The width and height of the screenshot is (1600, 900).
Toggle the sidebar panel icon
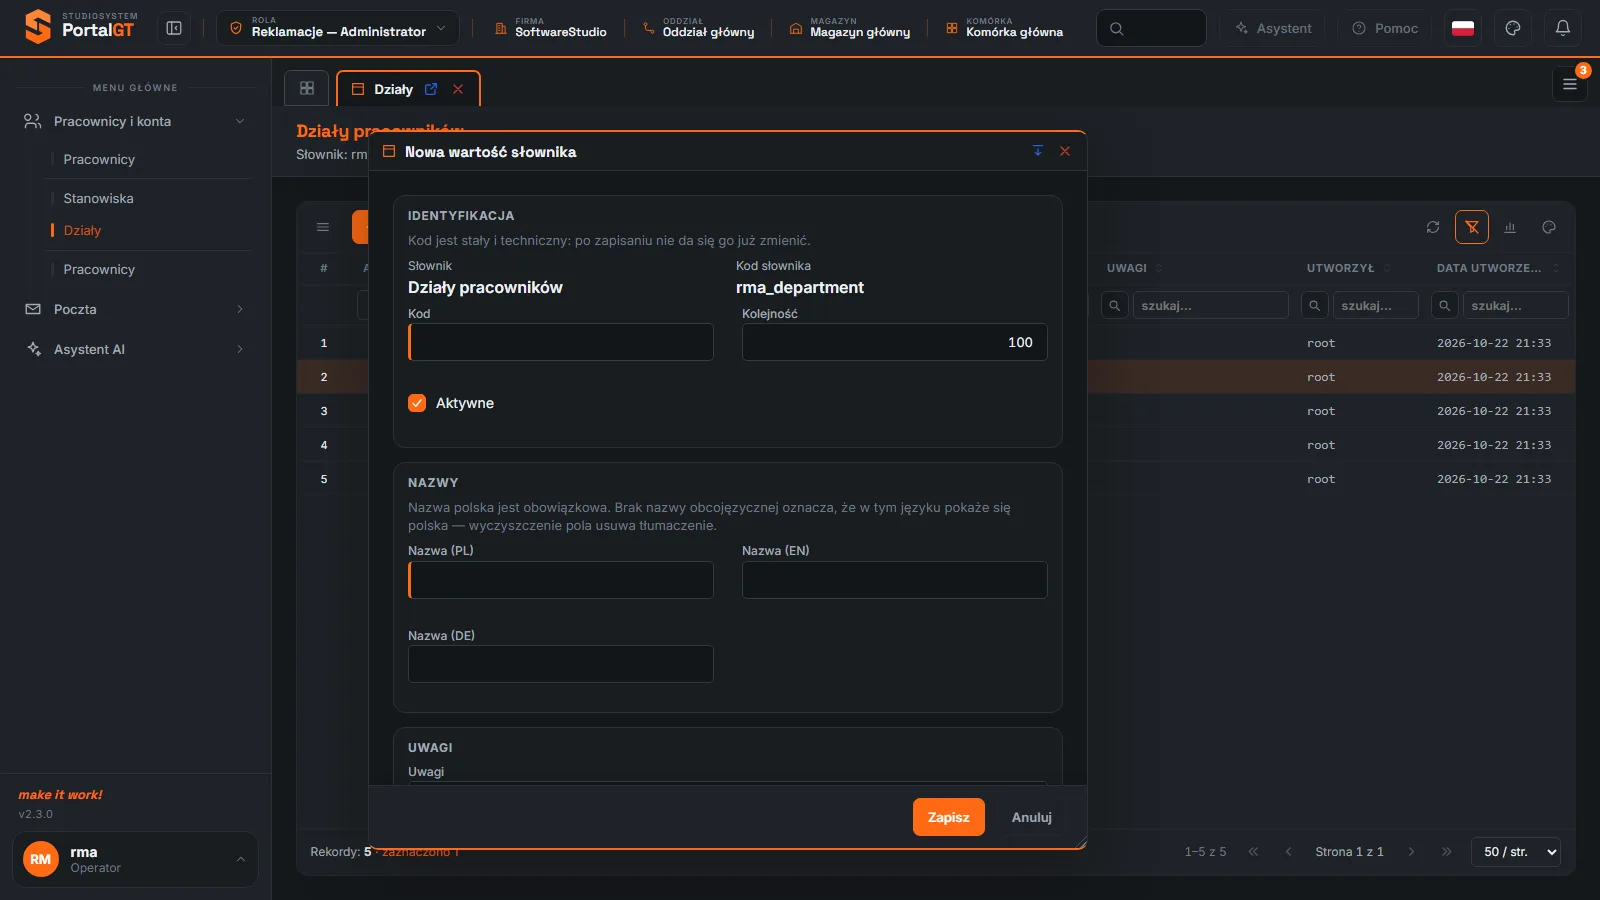[x=174, y=28]
